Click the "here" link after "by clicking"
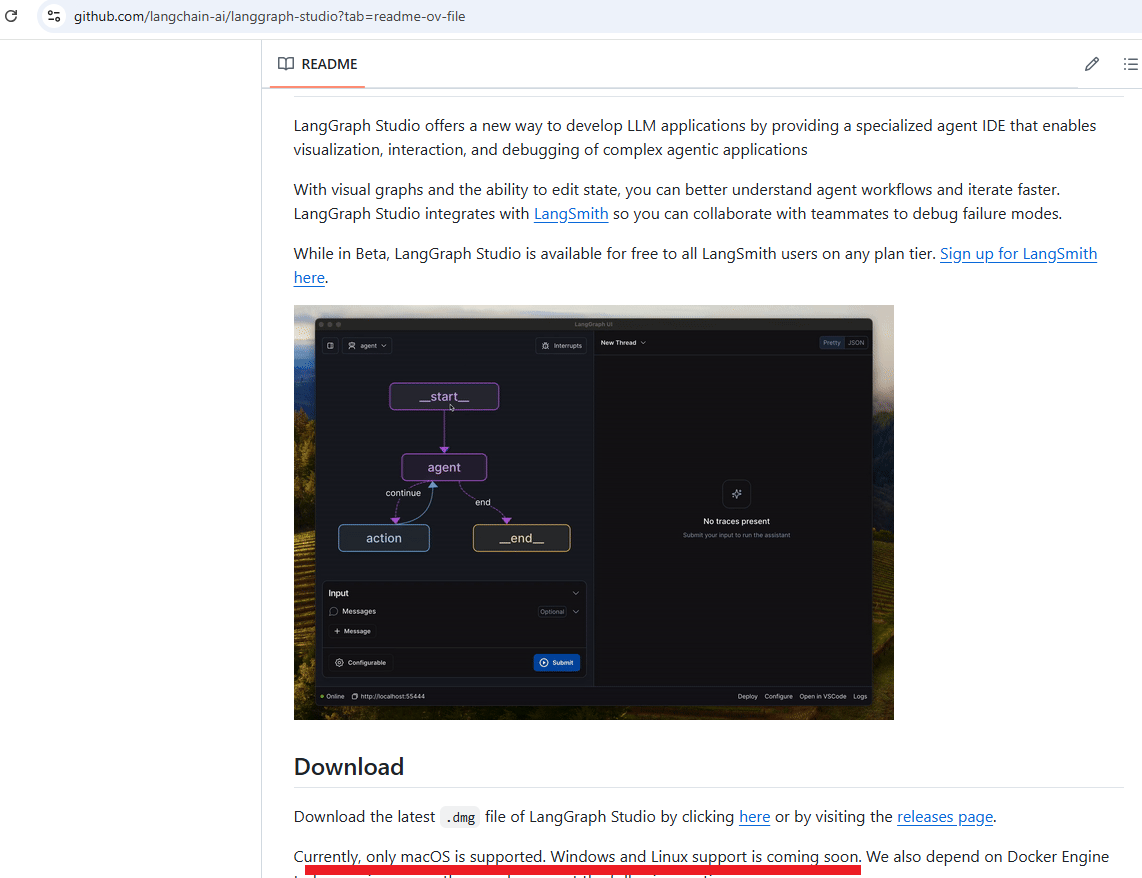This screenshot has width=1142, height=878. (x=755, y=817)
